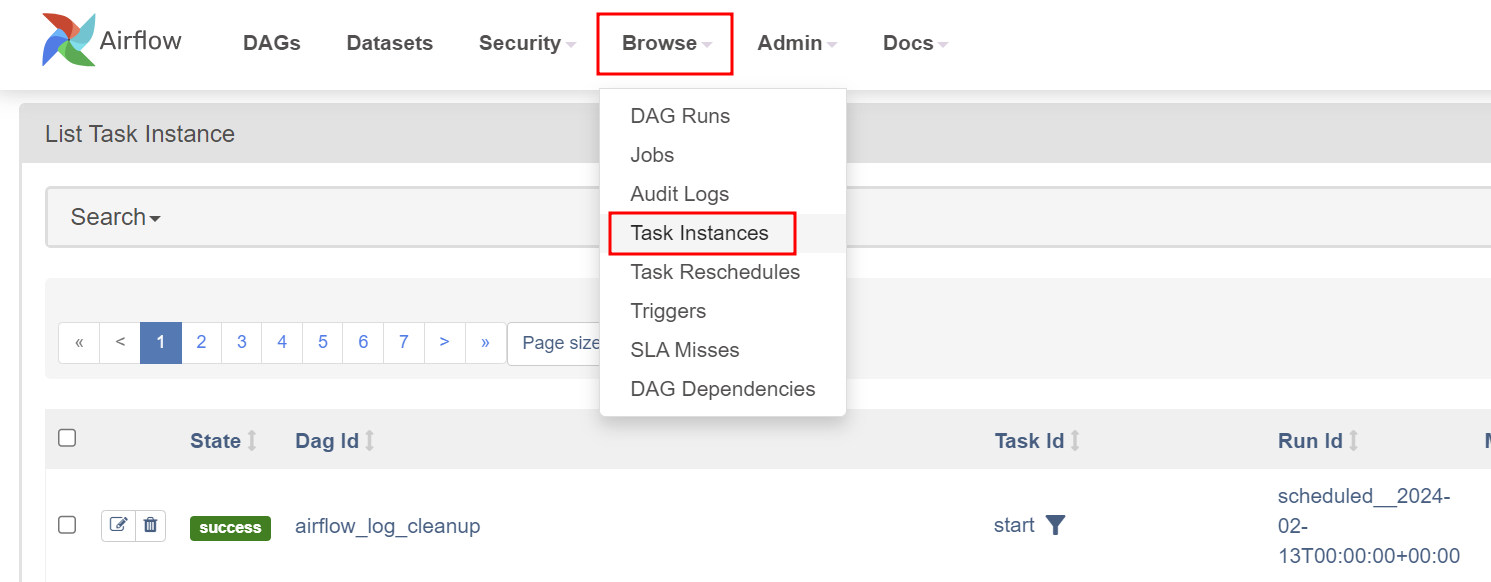Screen dimensions: 1491x582
Task: Sort by State column arrows
Action: tap(252, 441)
